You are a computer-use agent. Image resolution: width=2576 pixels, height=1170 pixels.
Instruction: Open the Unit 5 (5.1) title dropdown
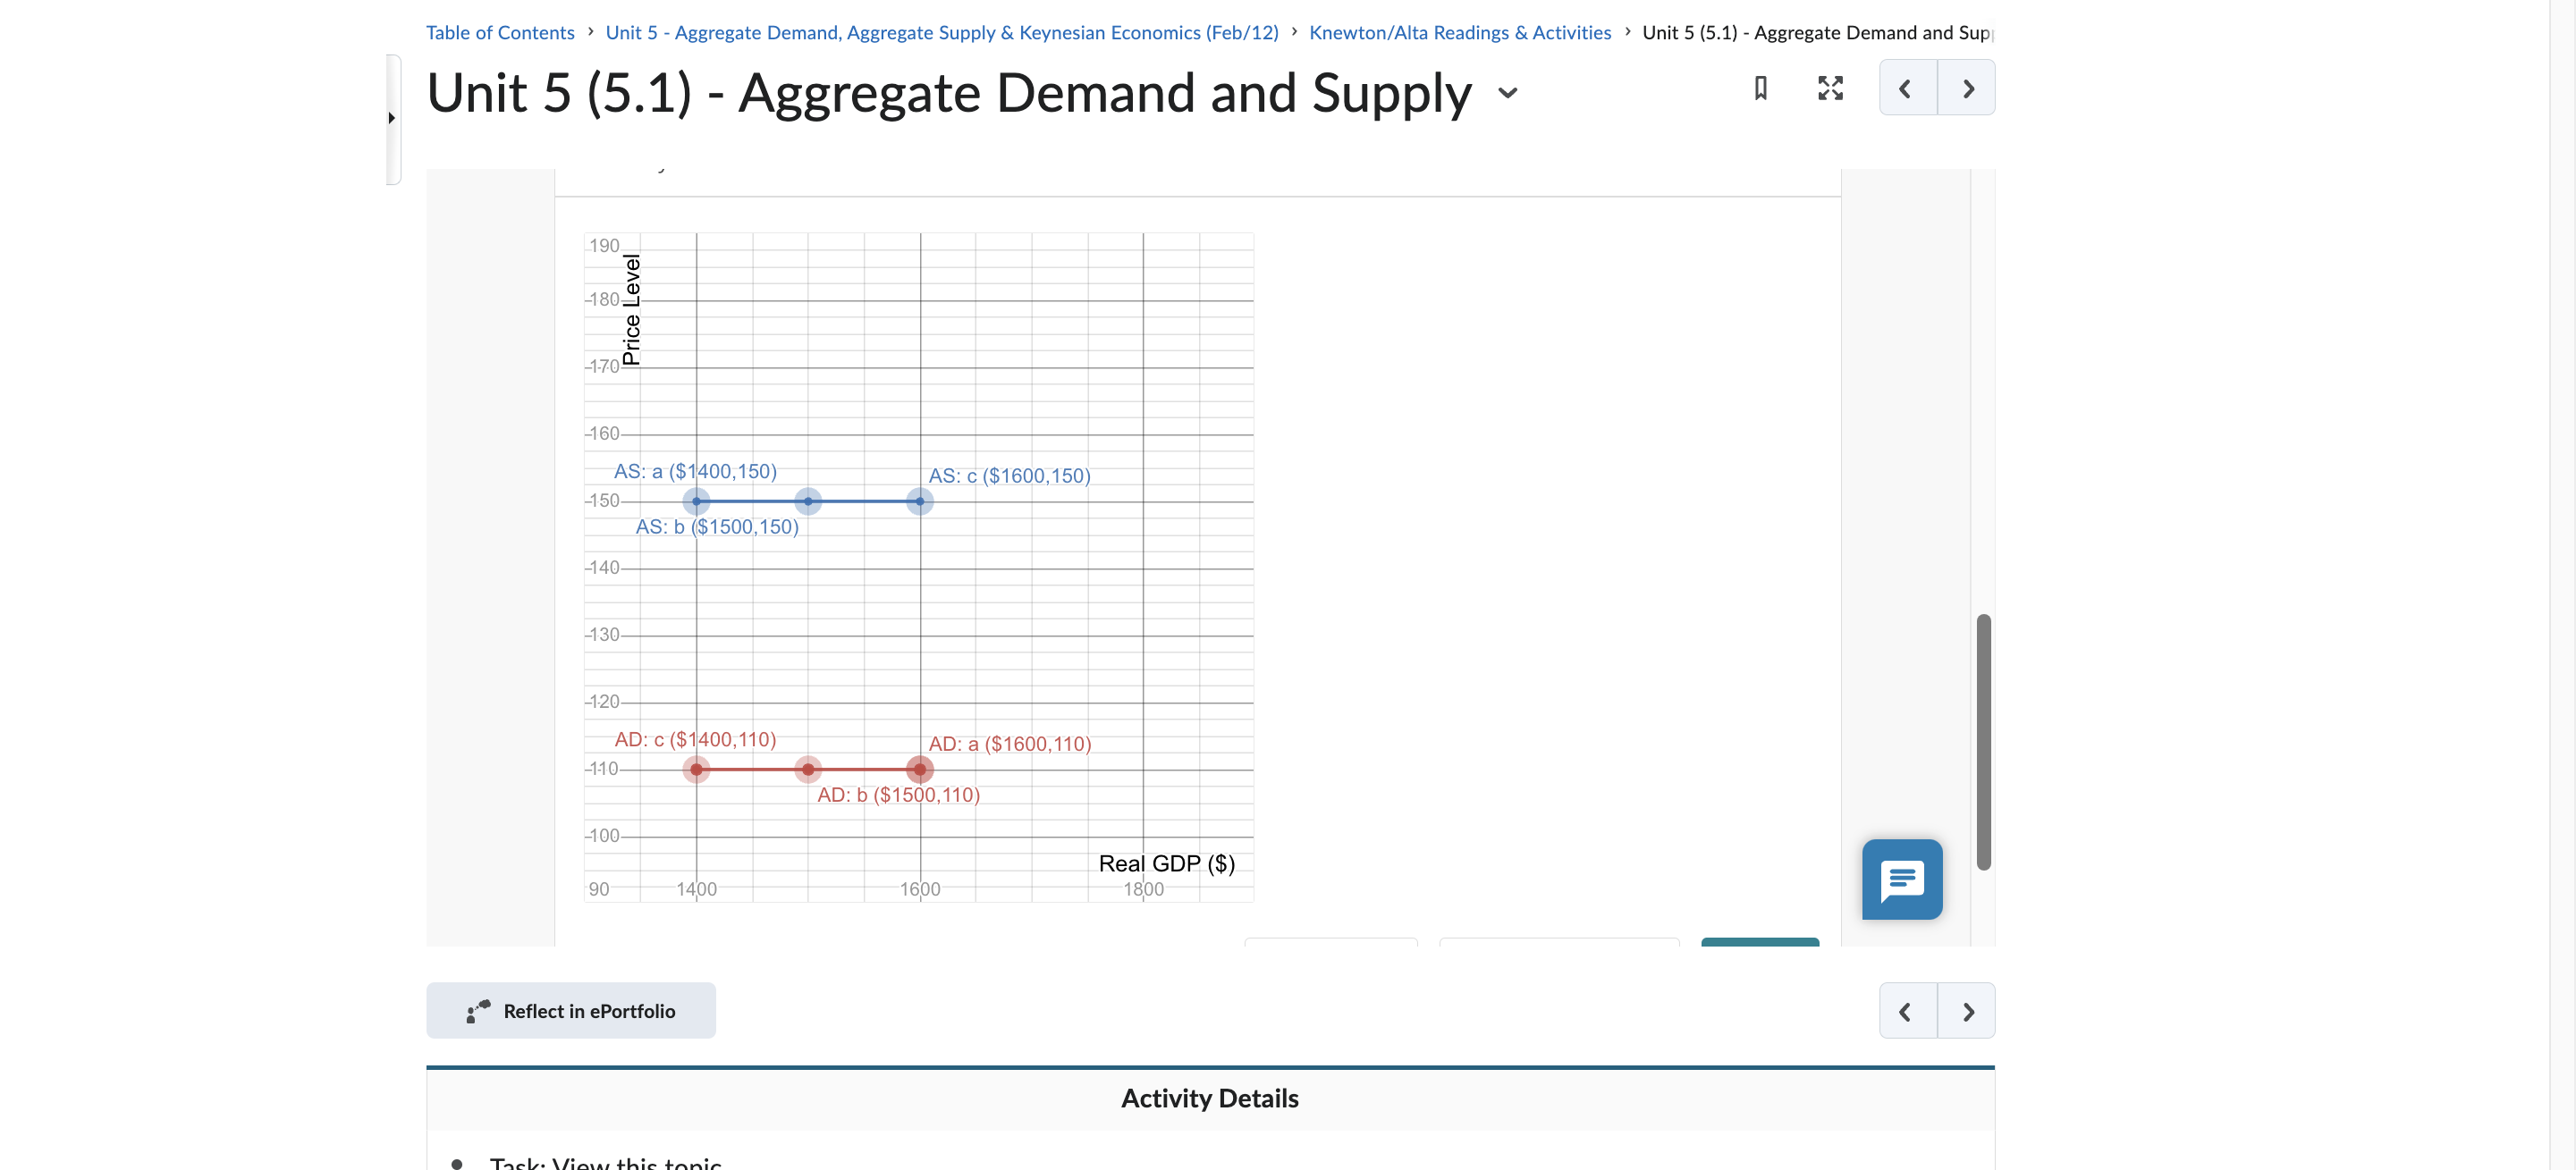1508,93
